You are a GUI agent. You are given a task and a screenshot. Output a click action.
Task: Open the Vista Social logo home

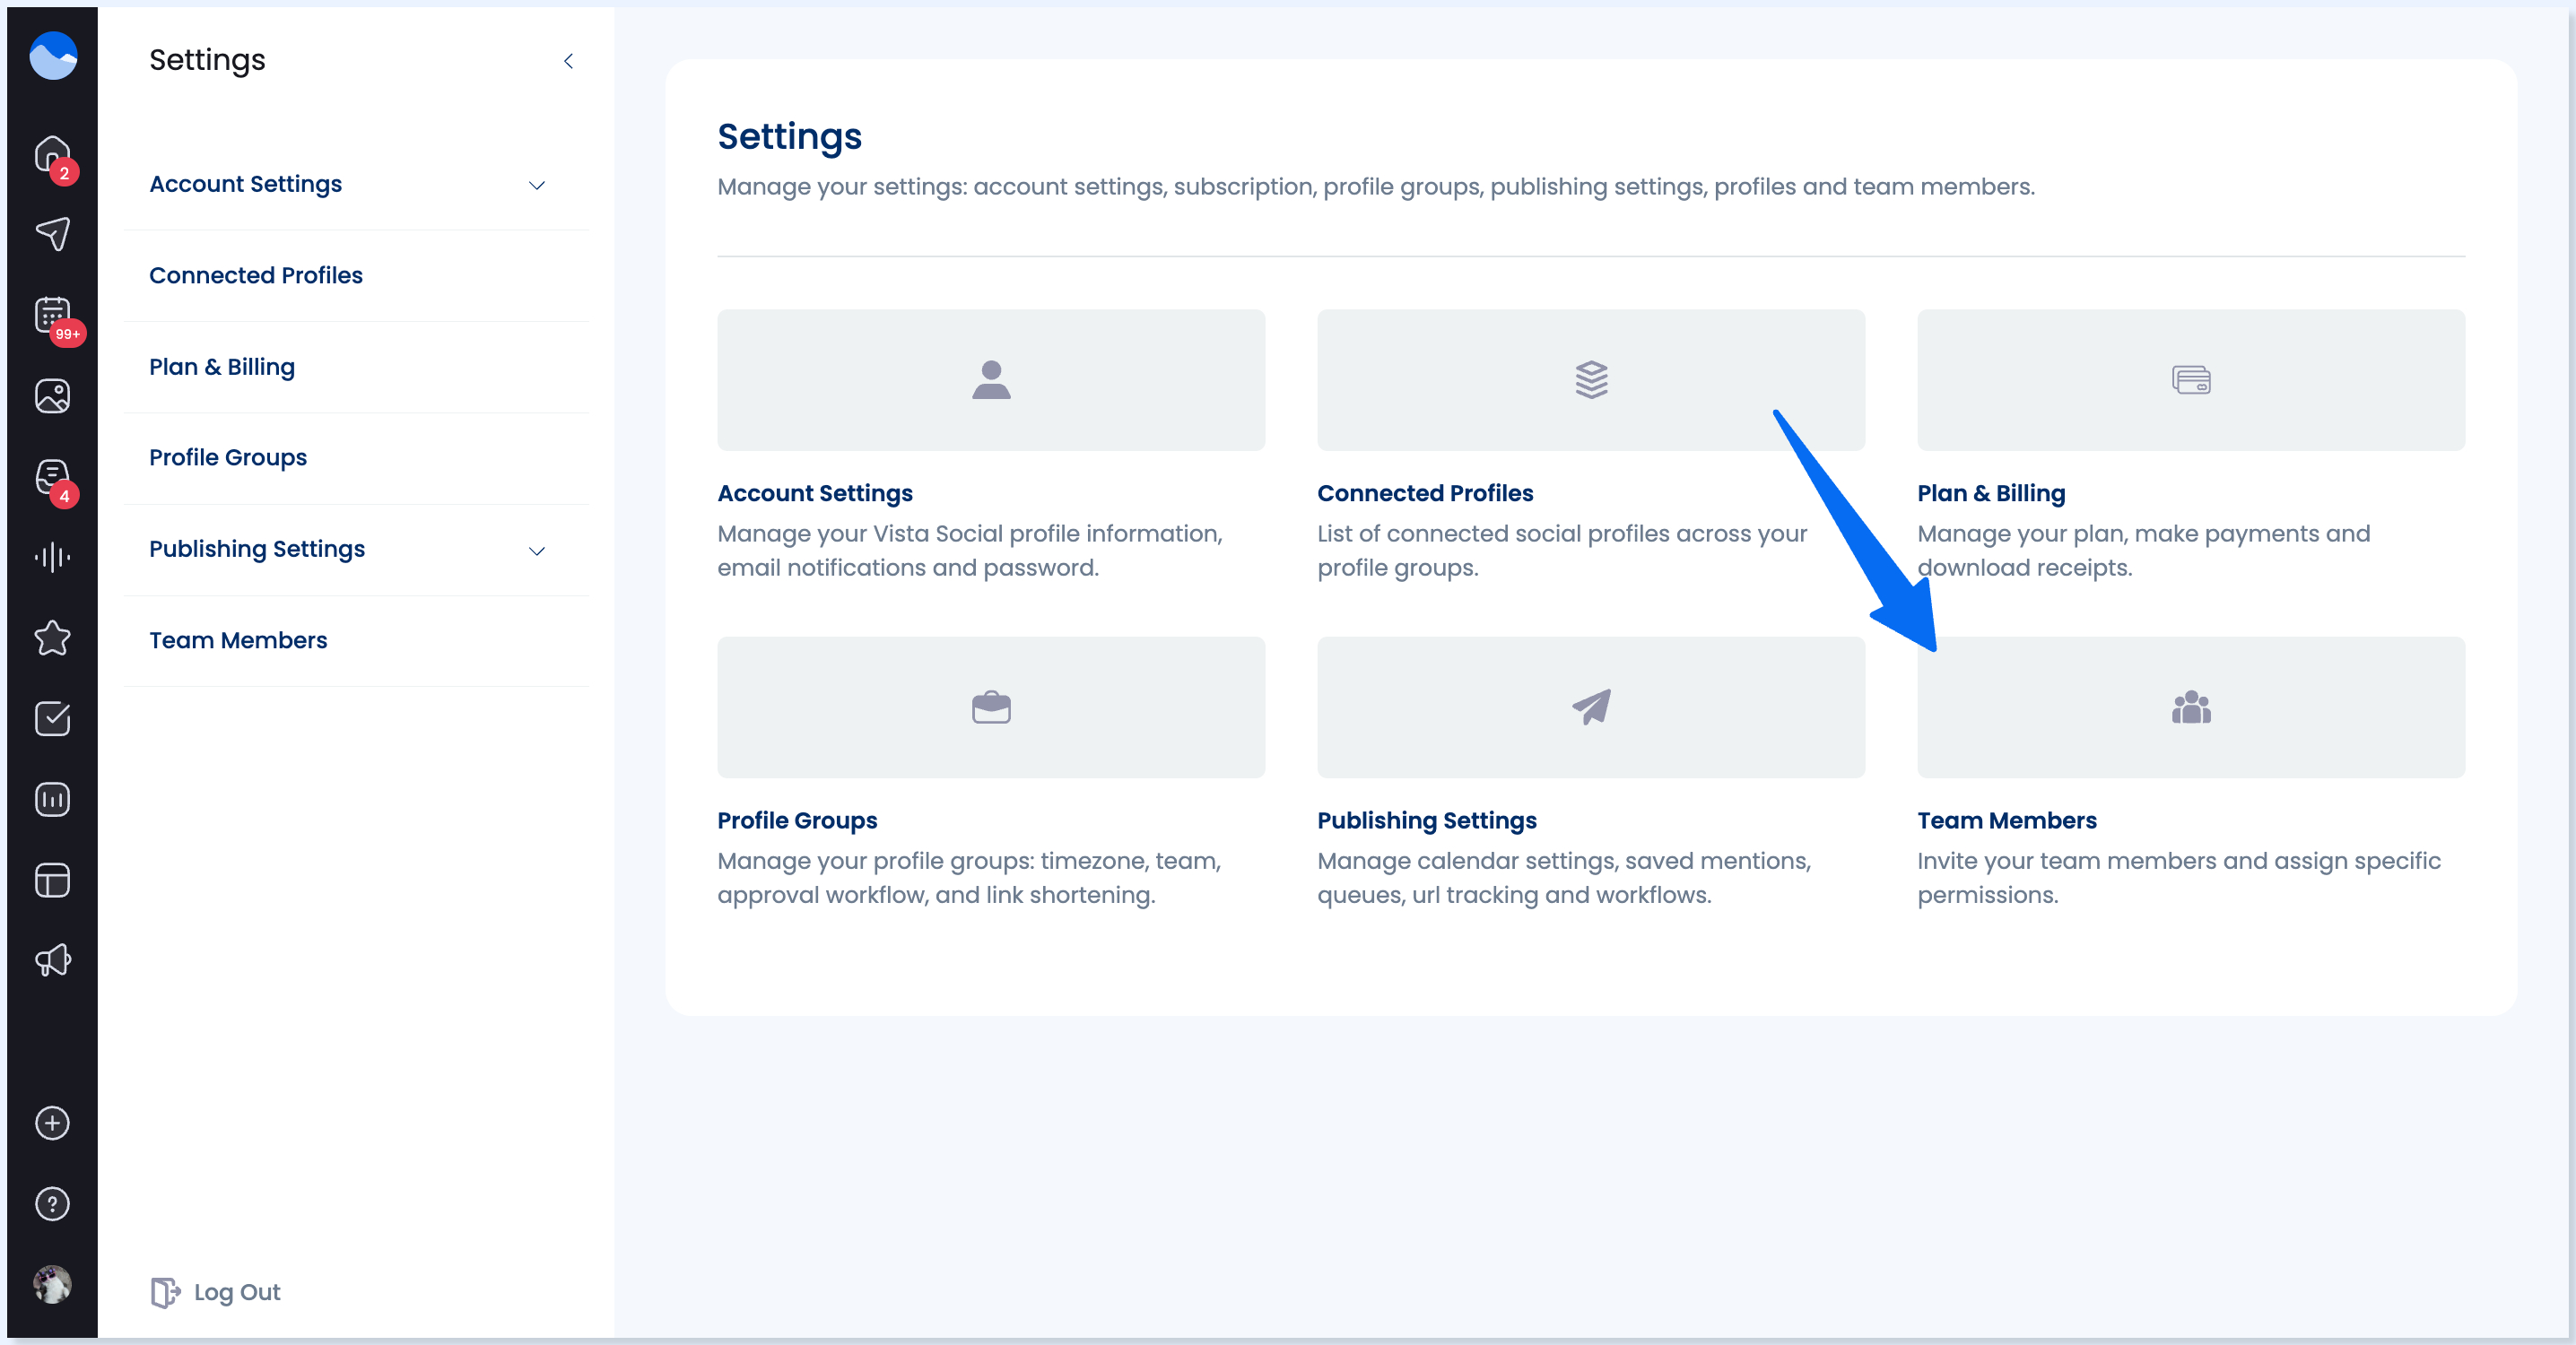53,56
